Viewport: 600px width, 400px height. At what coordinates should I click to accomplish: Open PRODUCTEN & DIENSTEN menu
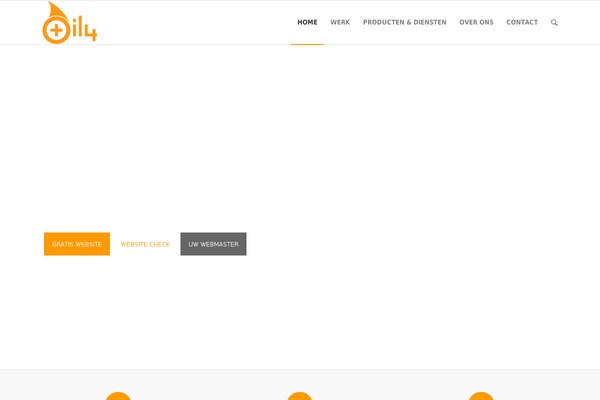tap(404, 22)
